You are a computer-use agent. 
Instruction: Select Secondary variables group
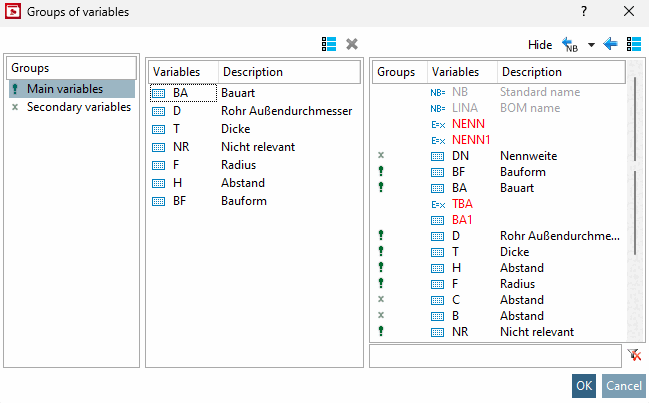[x=72, y=107]
